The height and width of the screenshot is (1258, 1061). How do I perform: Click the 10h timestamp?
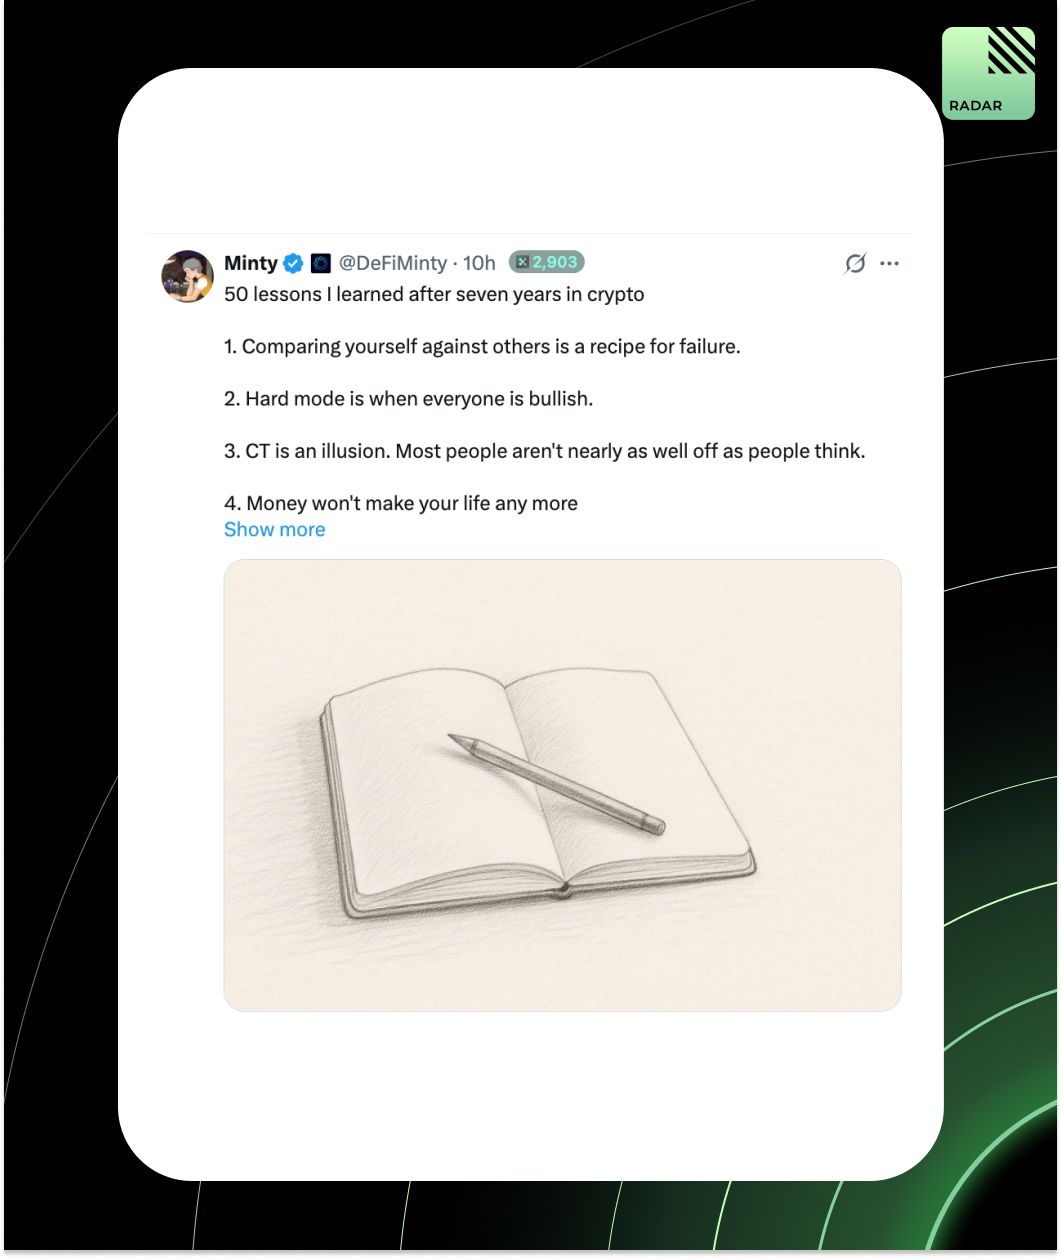tap(479, 263)
